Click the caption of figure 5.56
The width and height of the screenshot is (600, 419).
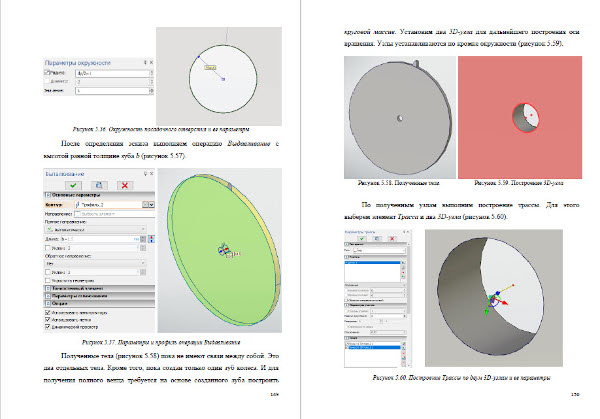[161, 129]
